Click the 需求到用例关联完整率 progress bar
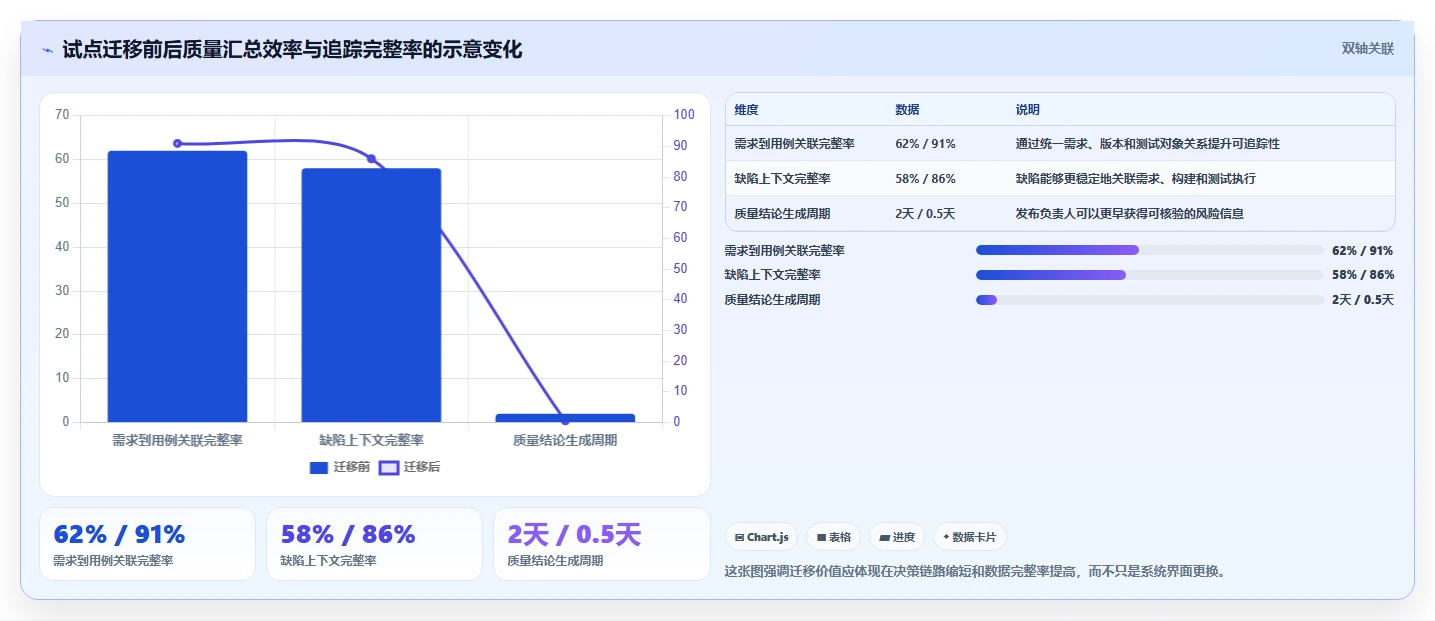Image resolution: width=1435 pixels, height=621 pixels. [x=1149, y=250]
